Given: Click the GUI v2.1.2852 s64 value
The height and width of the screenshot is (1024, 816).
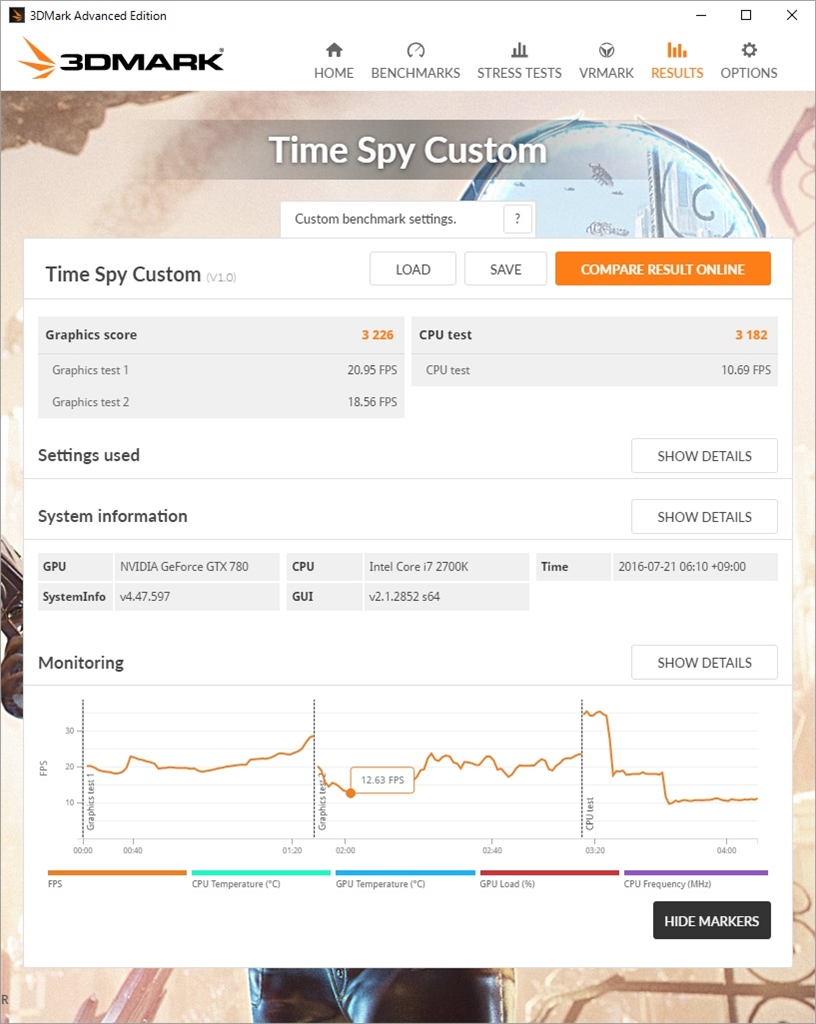Looking at the screenshot, I should click(x=447, y=596).
